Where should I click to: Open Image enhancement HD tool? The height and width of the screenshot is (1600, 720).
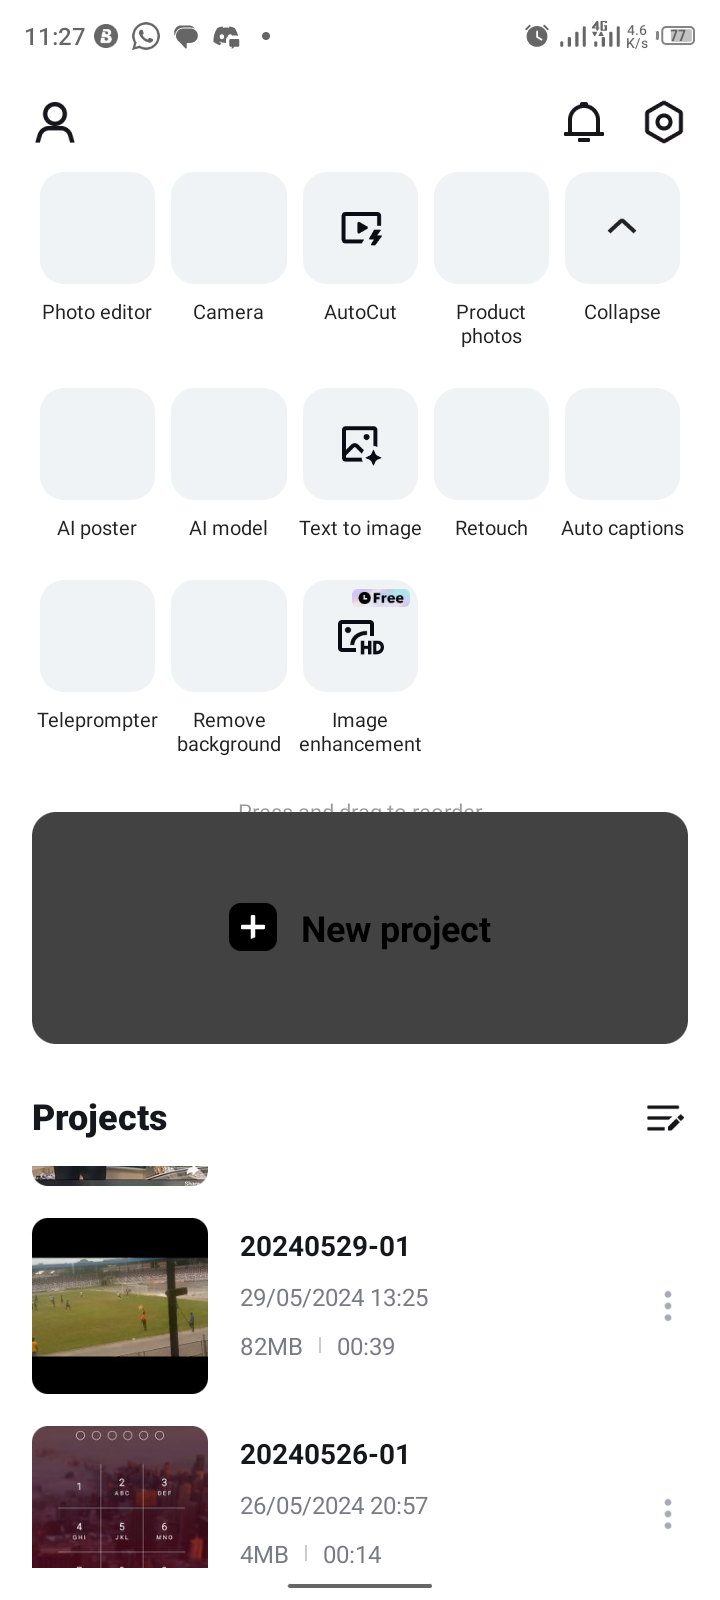360,636
